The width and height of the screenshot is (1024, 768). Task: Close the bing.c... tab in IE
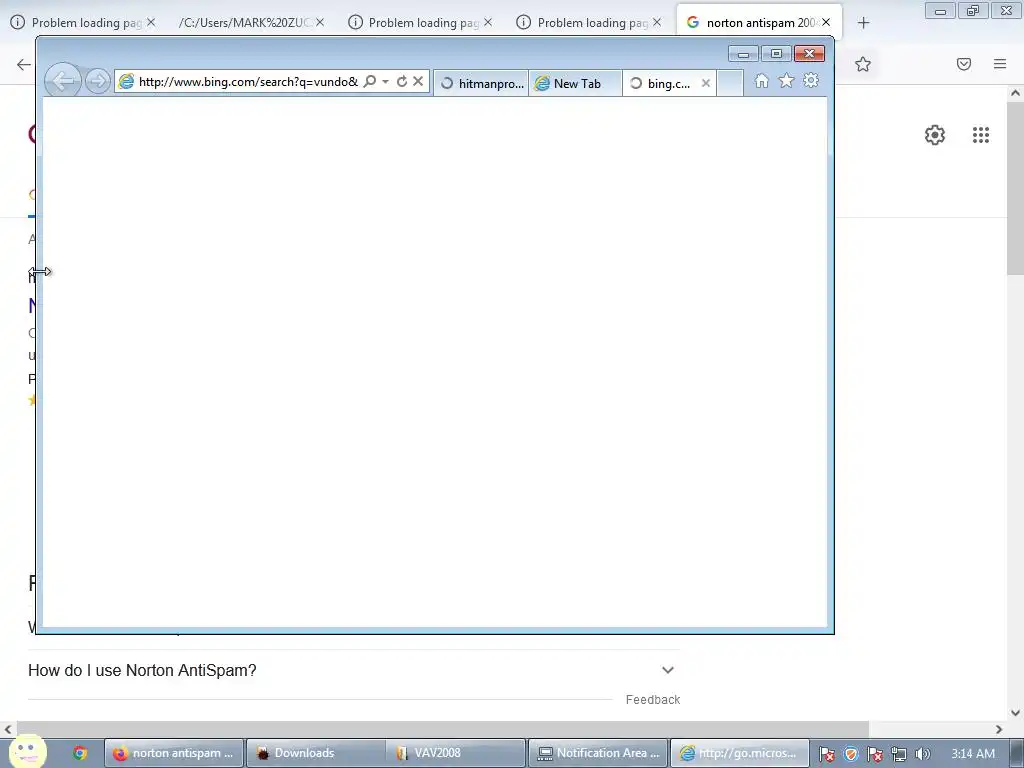(705, 84)
